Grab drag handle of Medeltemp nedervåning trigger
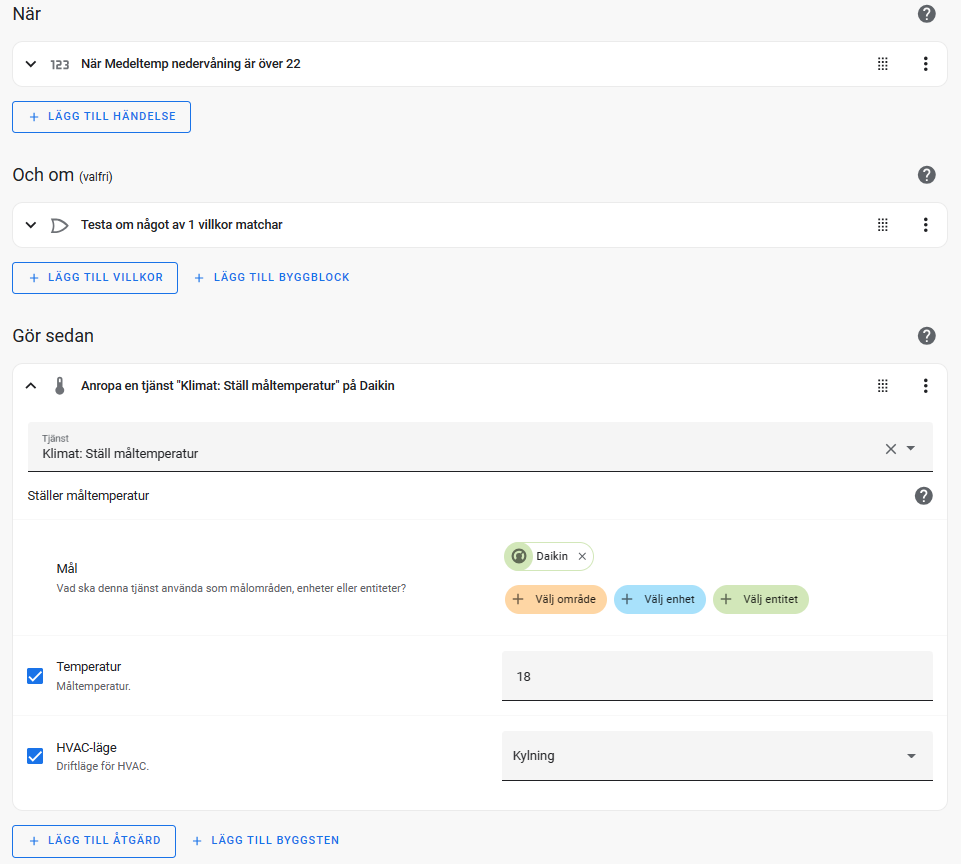Screen dimensions: 961x864 (x=882, y=64)
